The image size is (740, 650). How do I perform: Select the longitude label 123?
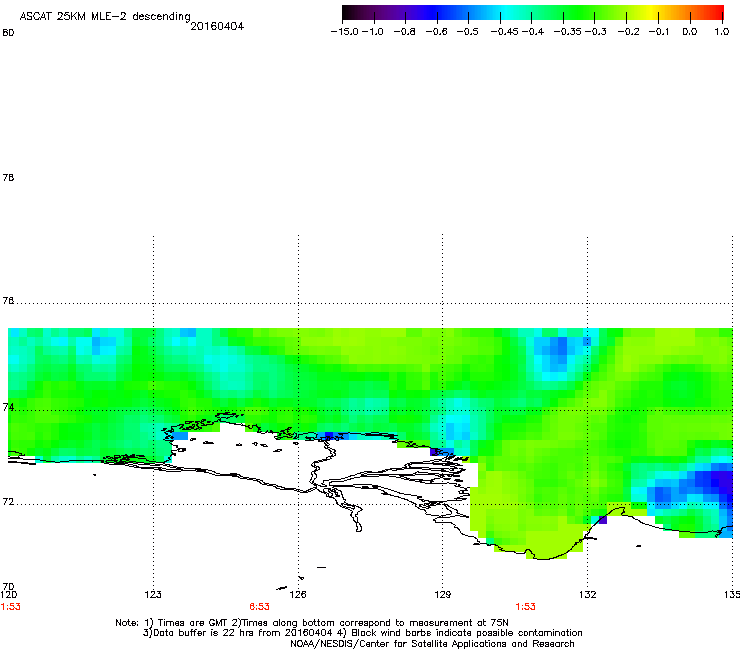coord(153,594)
